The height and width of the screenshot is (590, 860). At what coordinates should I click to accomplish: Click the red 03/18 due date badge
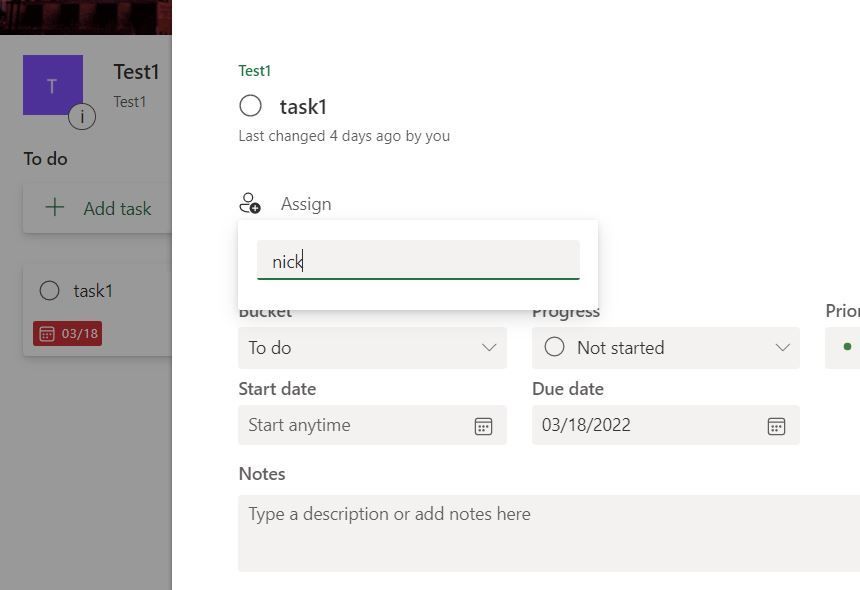coord(67,333)
